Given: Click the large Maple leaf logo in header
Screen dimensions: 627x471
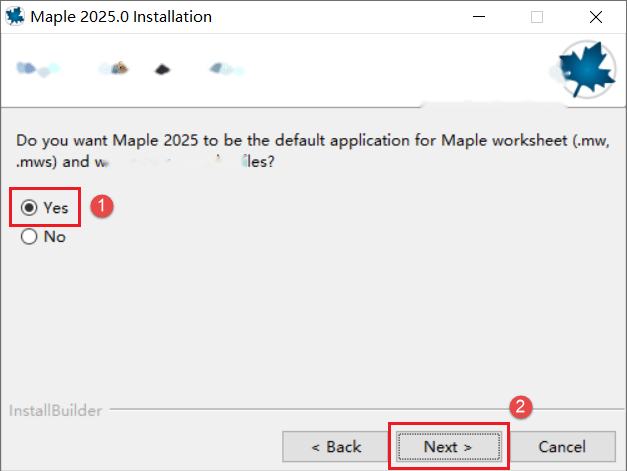Looking at the screenshot, I should (x=587, y=70).
